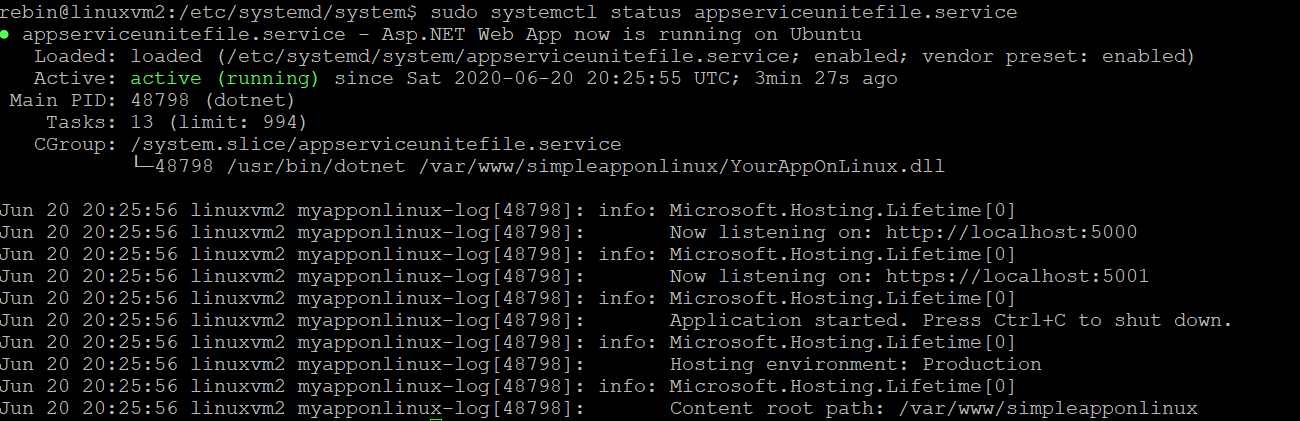Click the http://localhost:5000 URL
Image resolution: width=1300 pixels, height=421 pixels.
tap(1012, 232)
